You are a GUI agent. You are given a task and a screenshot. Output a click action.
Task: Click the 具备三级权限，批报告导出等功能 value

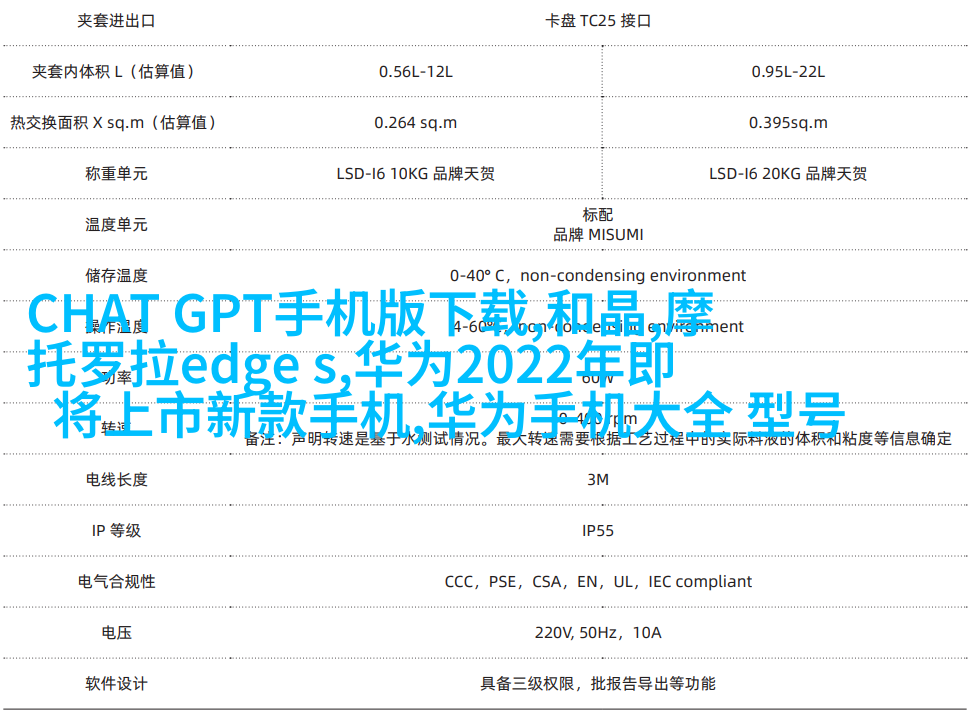[x=598, y=683]
